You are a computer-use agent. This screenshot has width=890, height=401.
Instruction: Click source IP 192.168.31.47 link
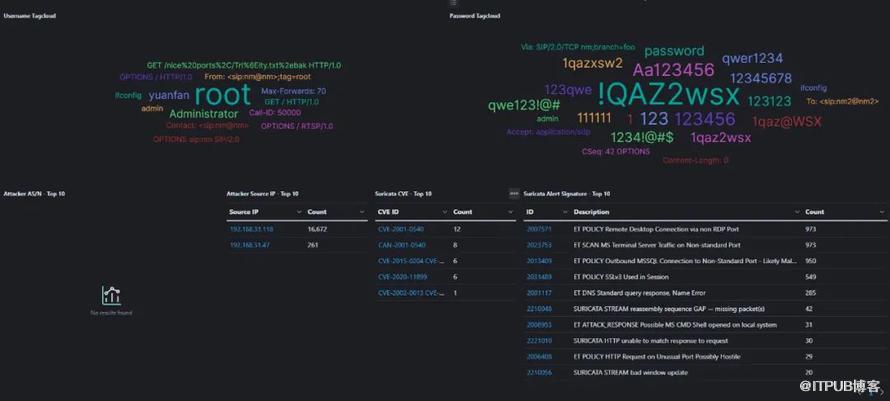coord(249,245)
